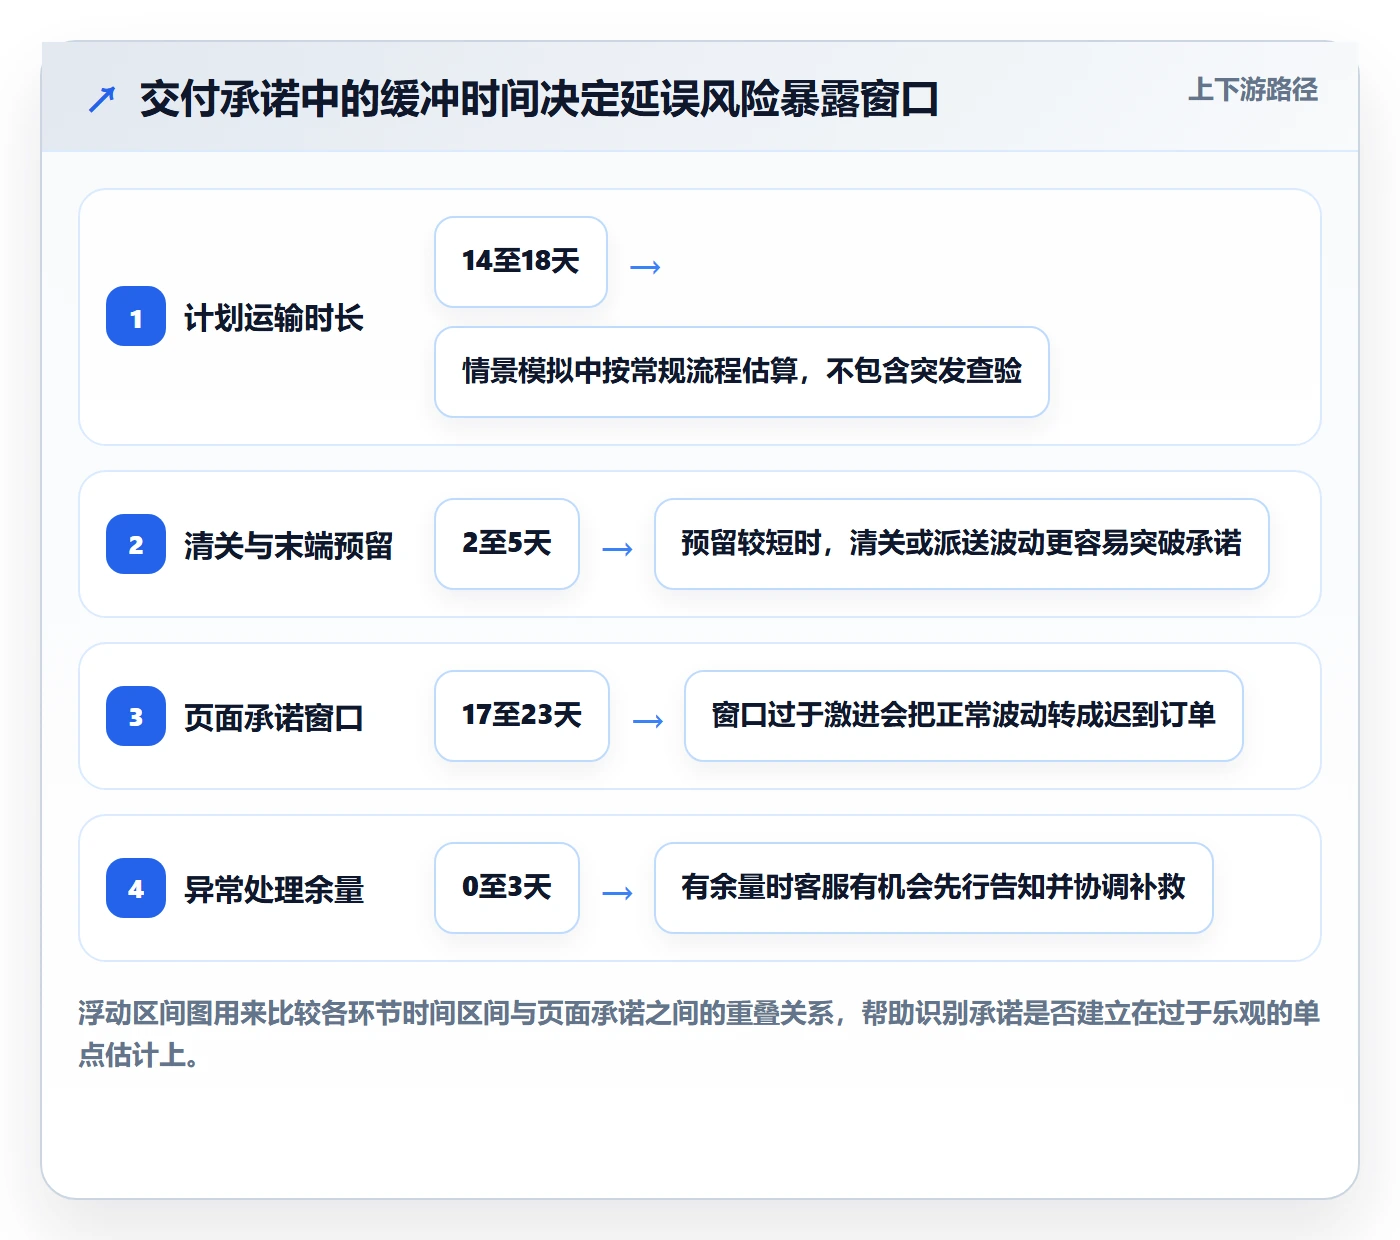Select the 异常处理余量 row label
The width and height of the screenshot is (1400, 1240).
(x=274, y=889)
